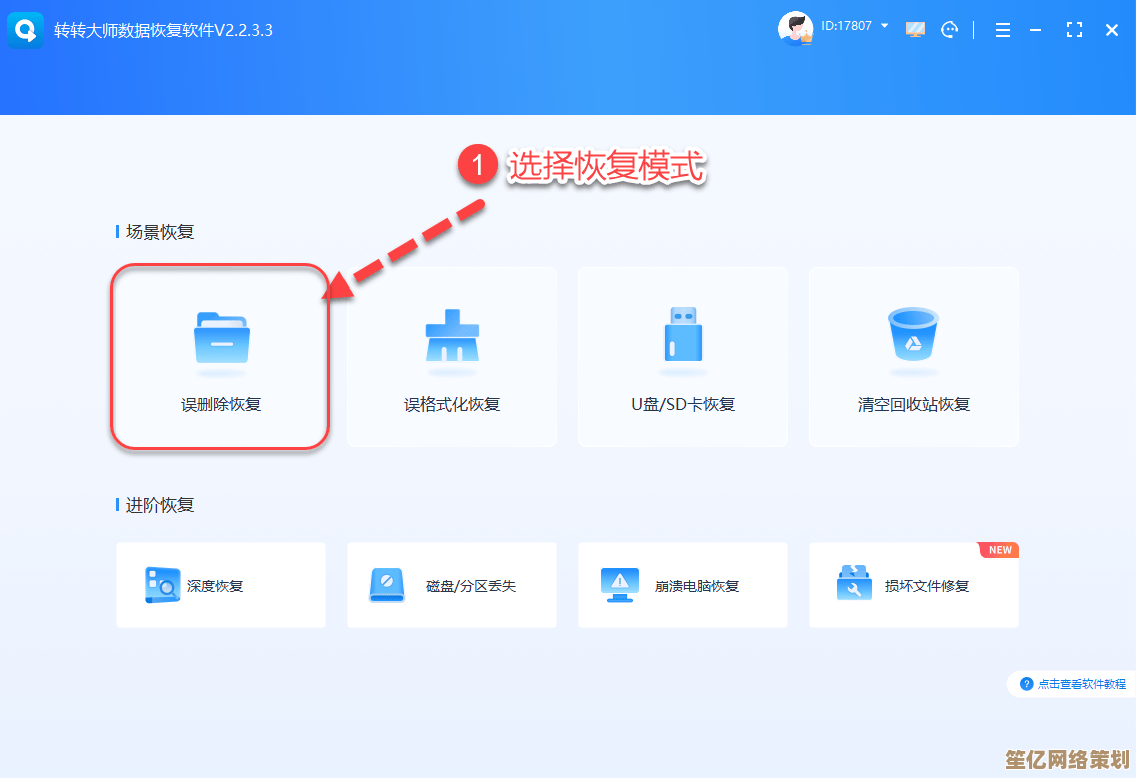Click the monitor icon in title bar

pyautogui.click(x=915, y=30)
